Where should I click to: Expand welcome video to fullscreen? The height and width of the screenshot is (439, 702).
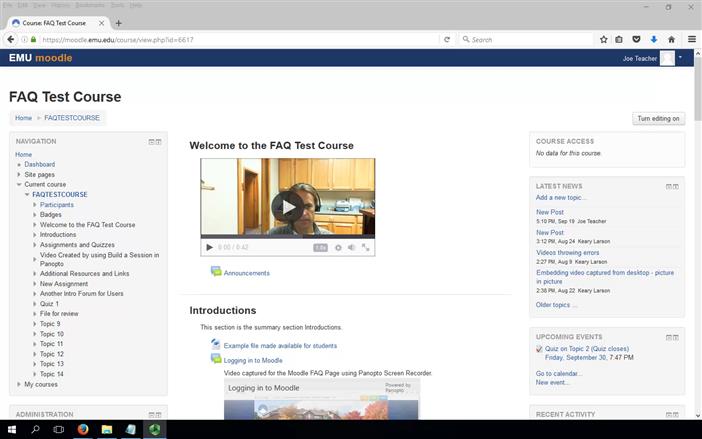(366, 247)
